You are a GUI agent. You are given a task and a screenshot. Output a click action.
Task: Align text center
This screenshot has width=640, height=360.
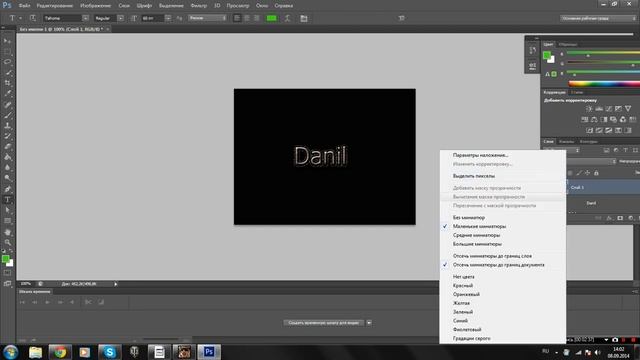(247, 18)
